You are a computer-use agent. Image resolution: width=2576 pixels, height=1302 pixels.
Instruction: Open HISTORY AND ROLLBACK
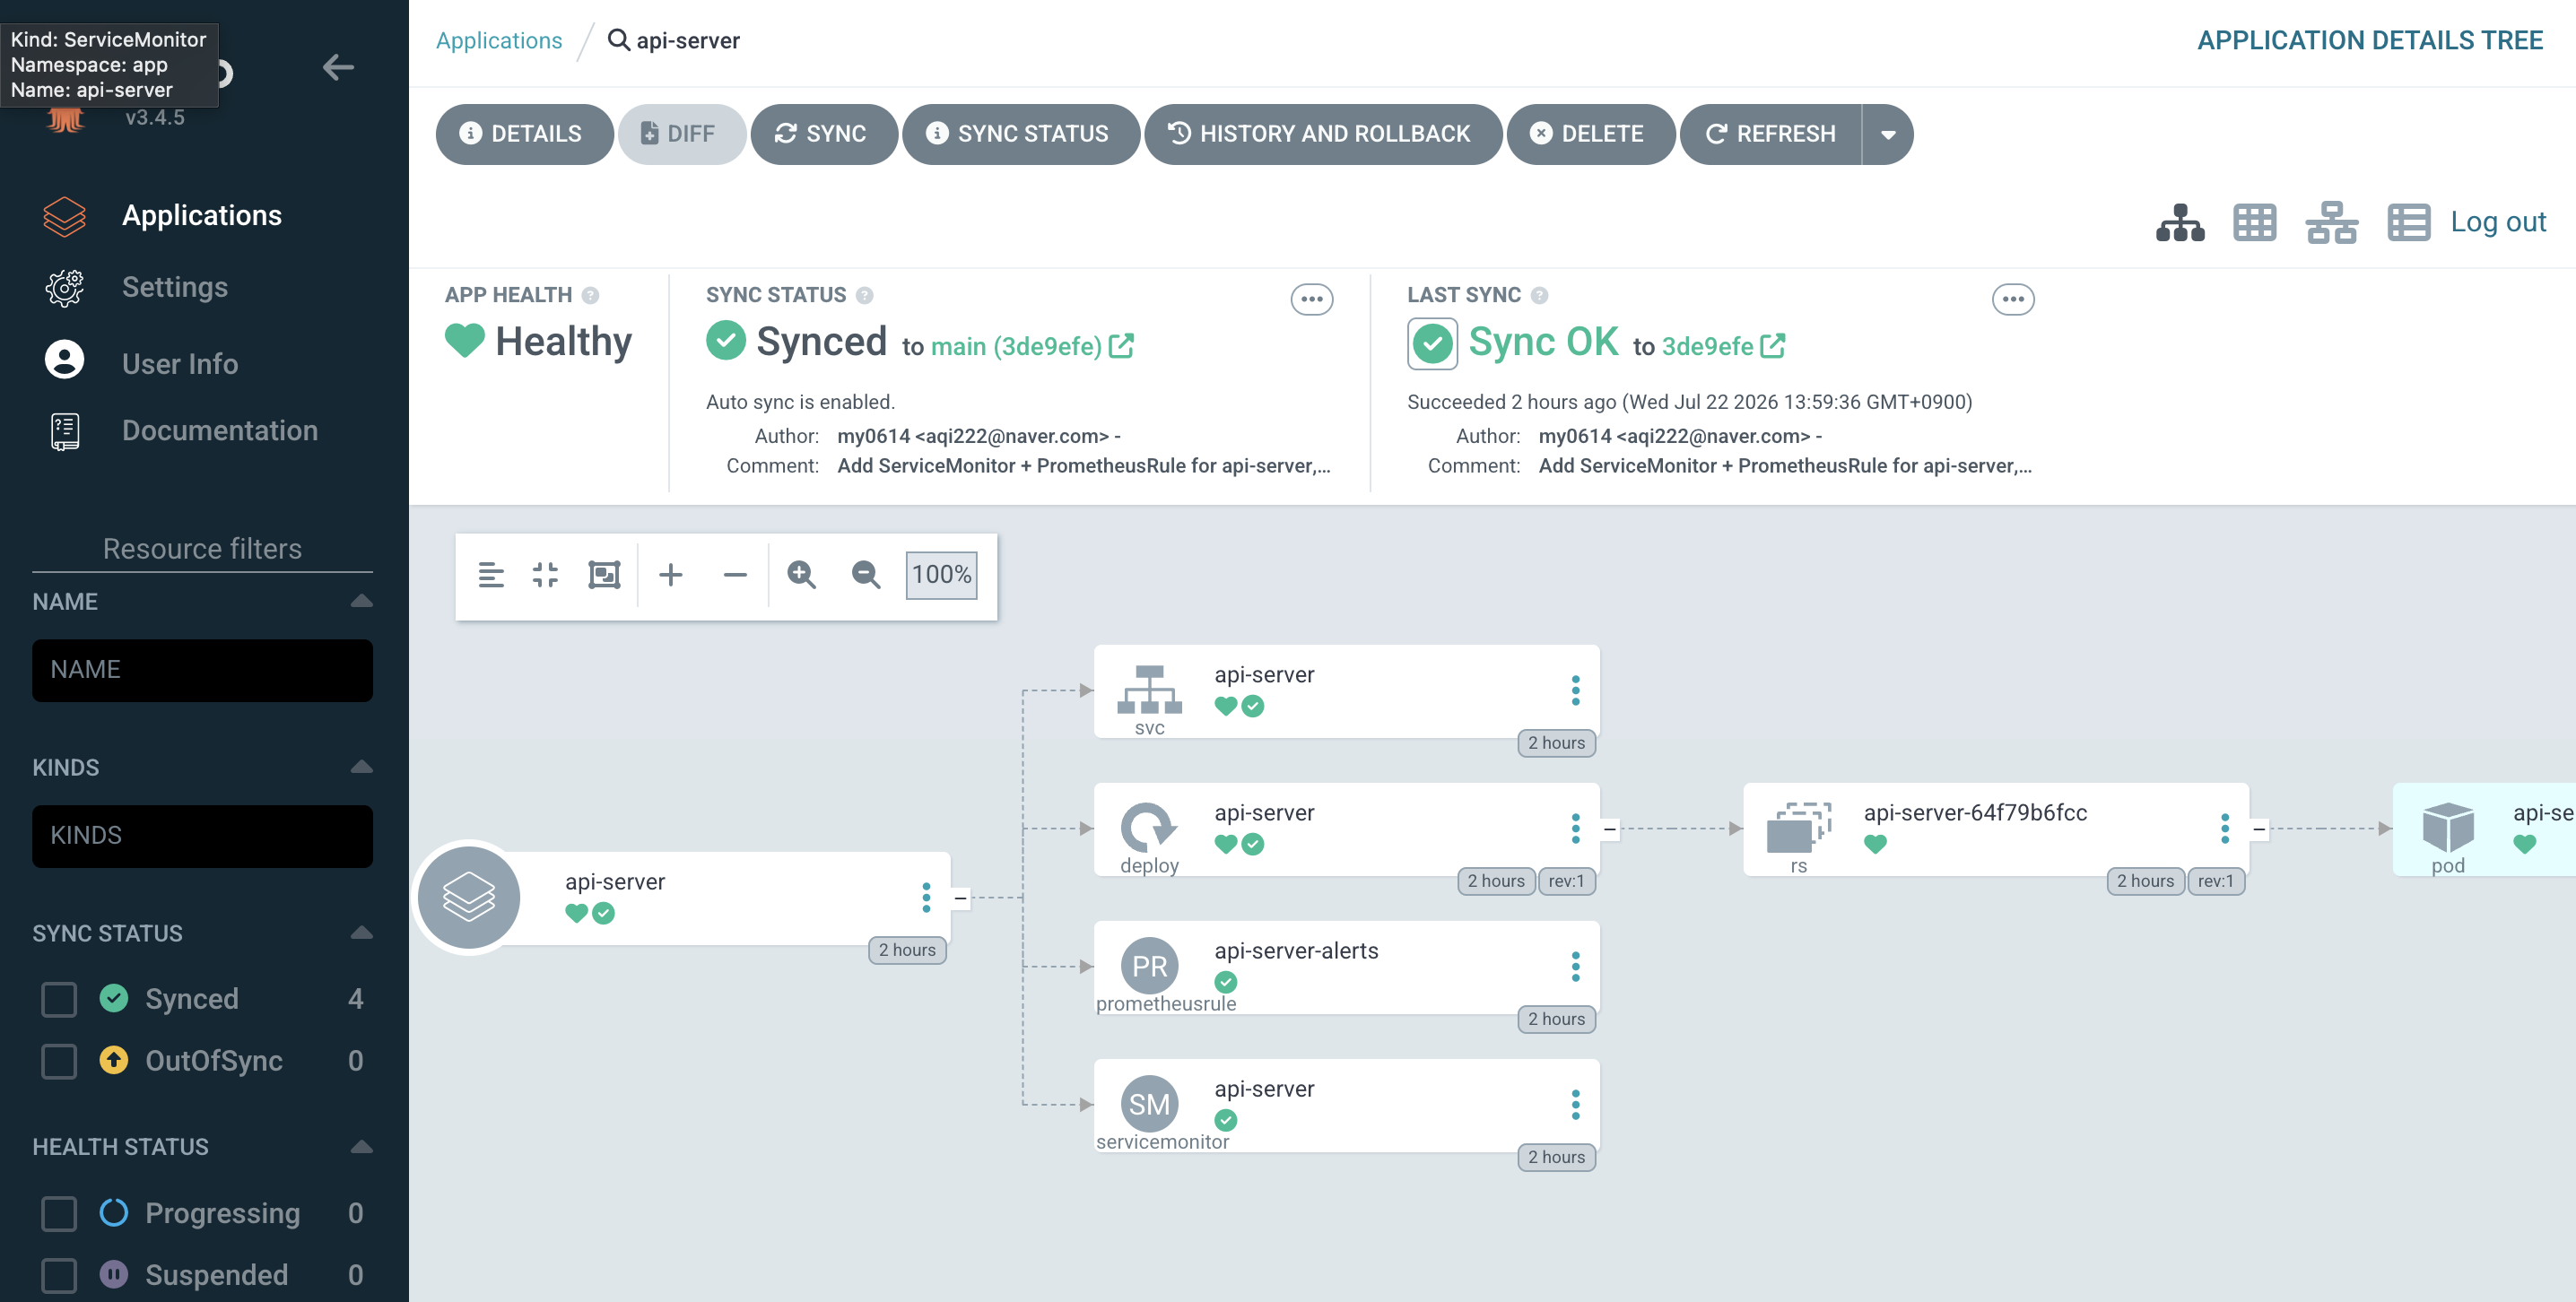coord(1323,134)
